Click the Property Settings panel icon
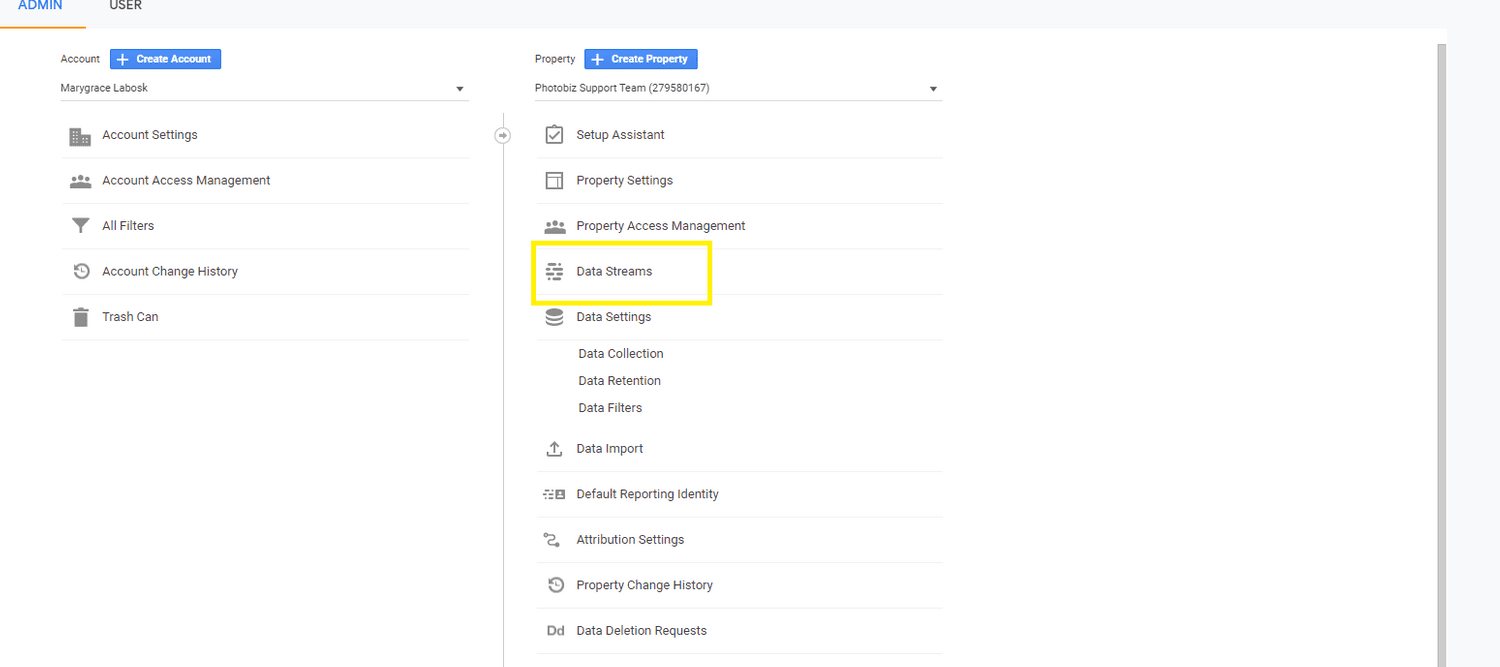1500x667 pixels. point(554,180)
